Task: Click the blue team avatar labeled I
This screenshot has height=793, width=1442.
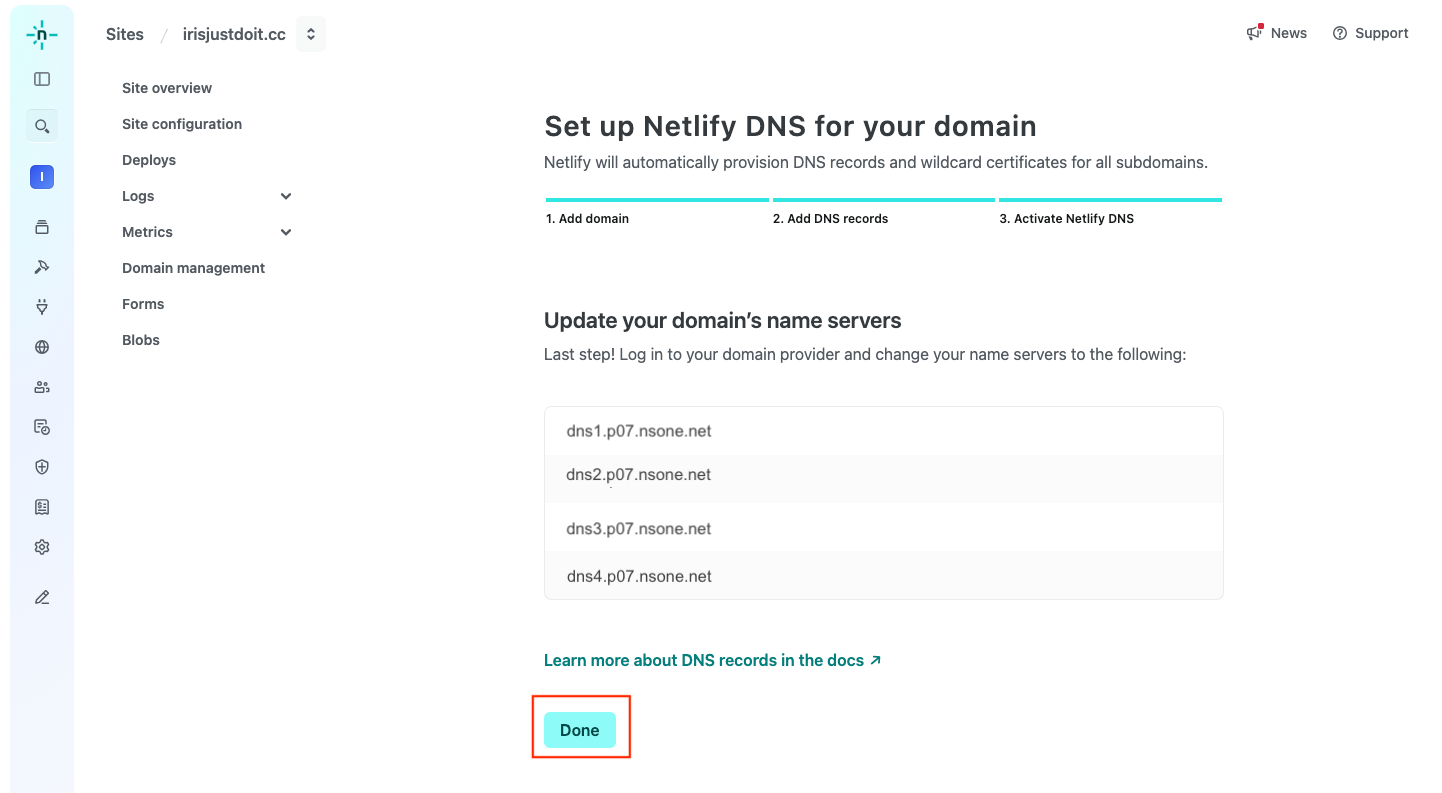Action: pyautogui.click(x=42, y=177)
